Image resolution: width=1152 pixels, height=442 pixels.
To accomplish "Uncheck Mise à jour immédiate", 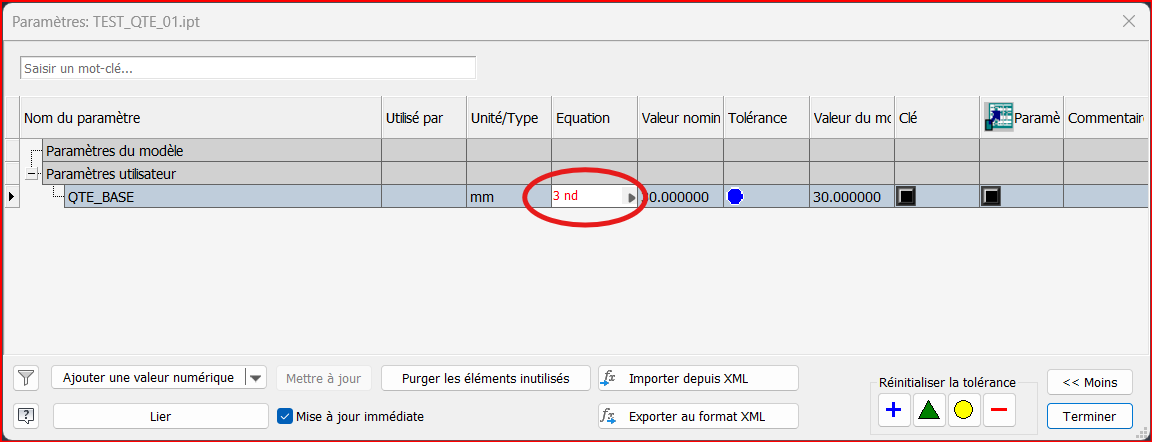I will (284, 416).
